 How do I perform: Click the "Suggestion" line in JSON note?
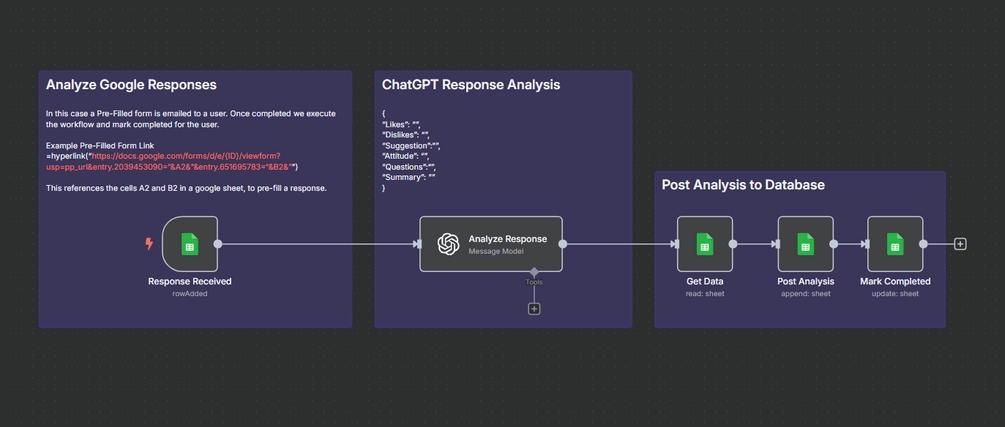[x=411, y=146]
